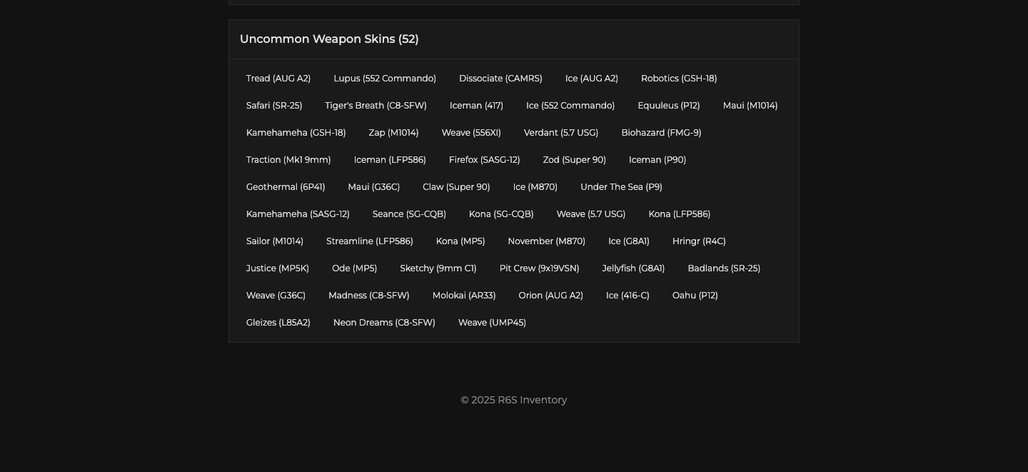Select Weave (G36C) skin

coord(275,296)
